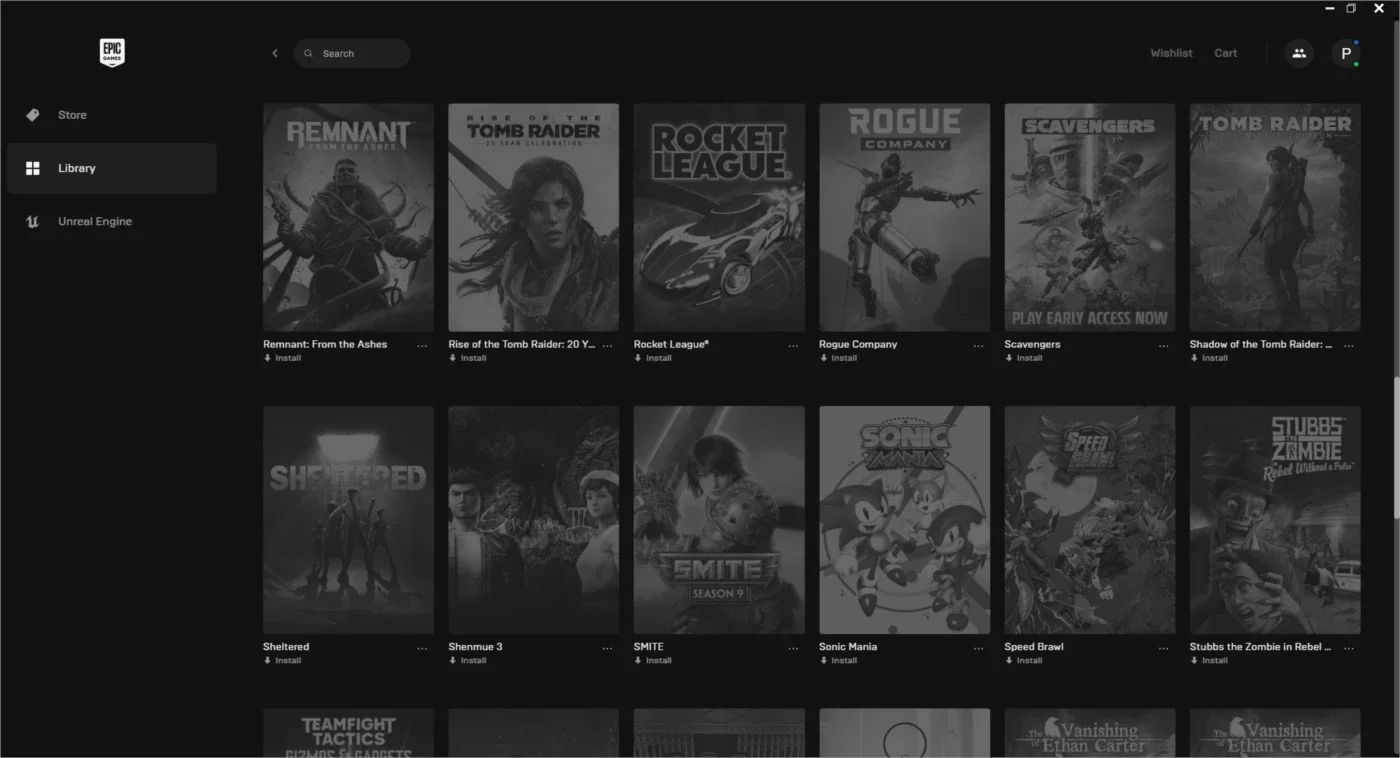The height and width of the screenshot is (758, 1400).
Task: Open more options for Shenmue 3
Action: (607, 648)
